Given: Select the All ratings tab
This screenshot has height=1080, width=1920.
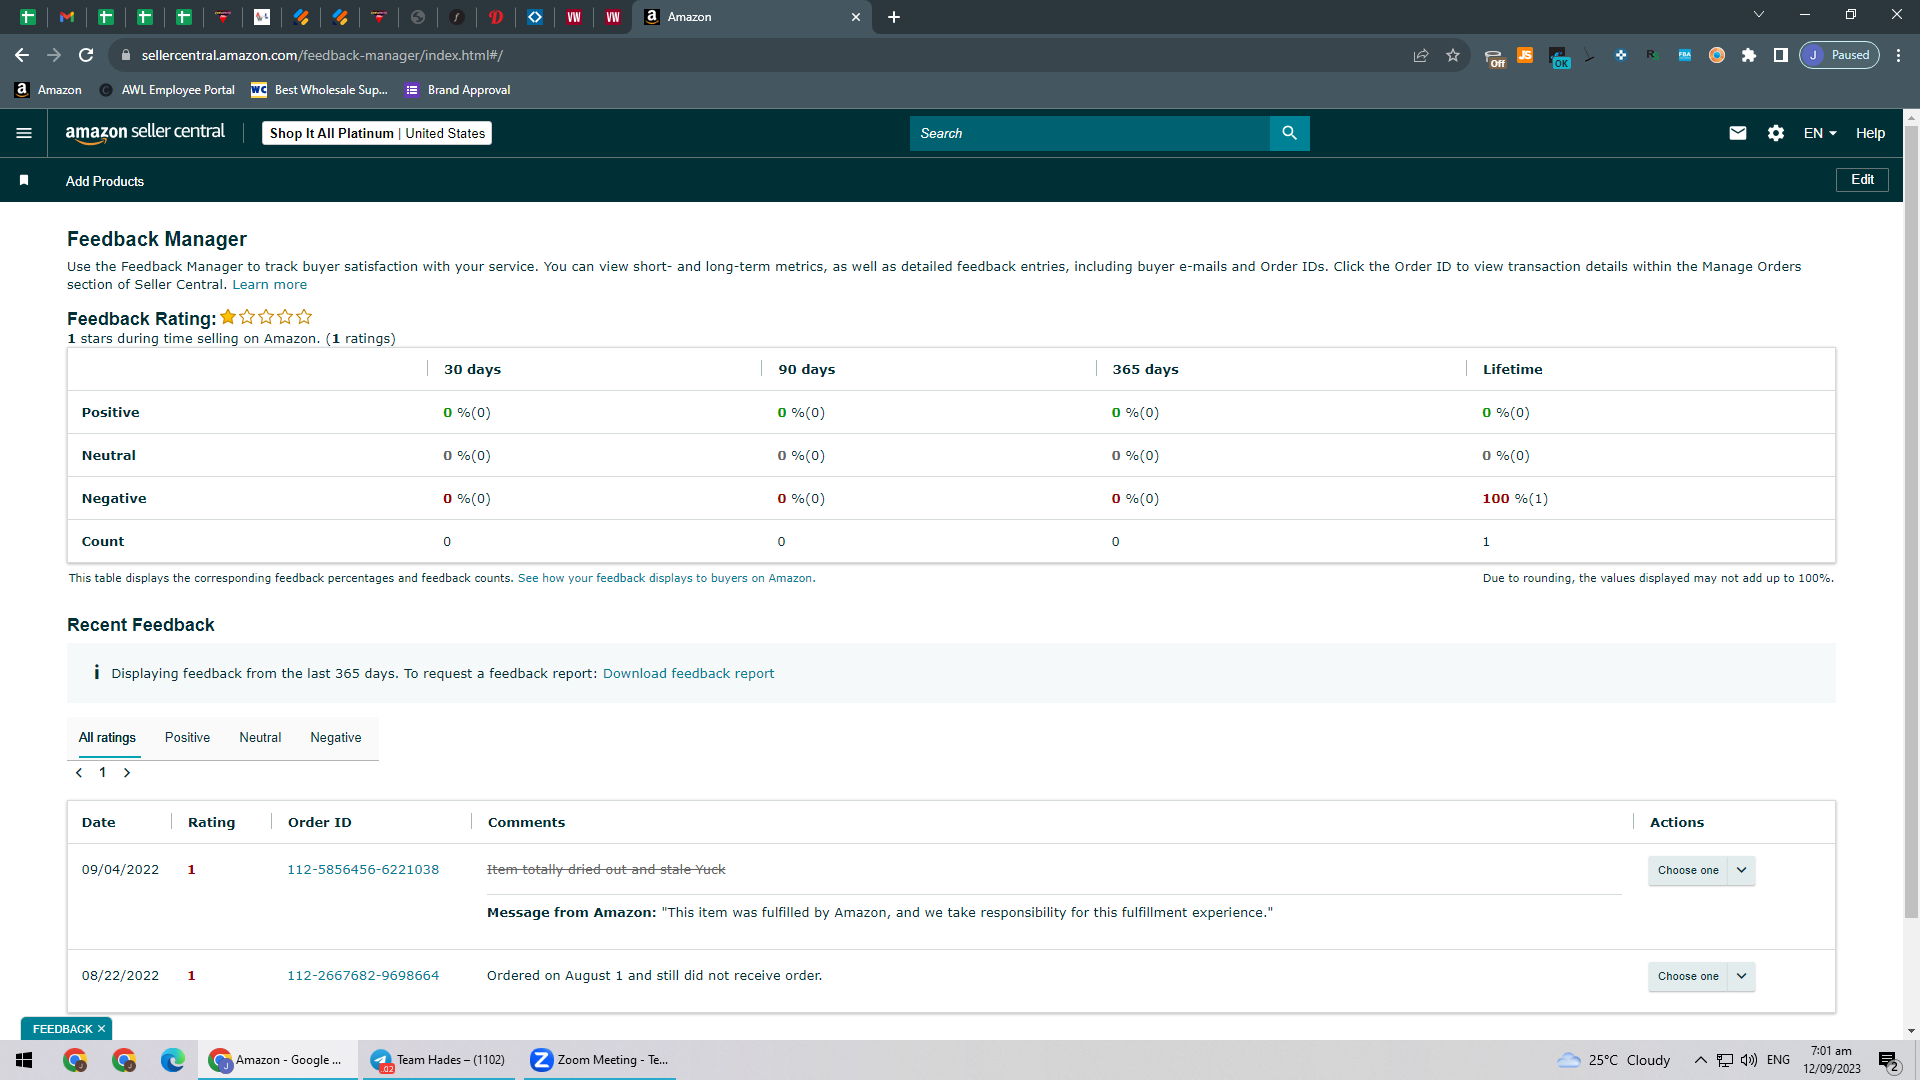Looking at the screenshot, I should point(107,738).
